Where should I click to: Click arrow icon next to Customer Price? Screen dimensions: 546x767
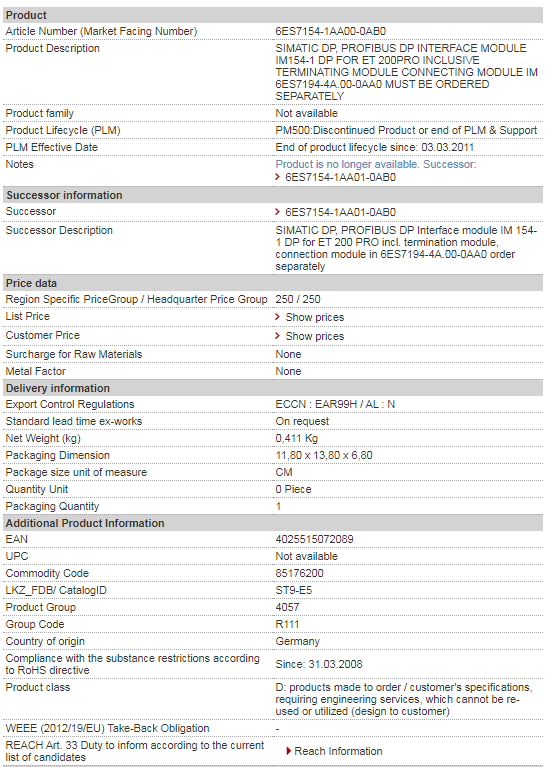point(277,336)
